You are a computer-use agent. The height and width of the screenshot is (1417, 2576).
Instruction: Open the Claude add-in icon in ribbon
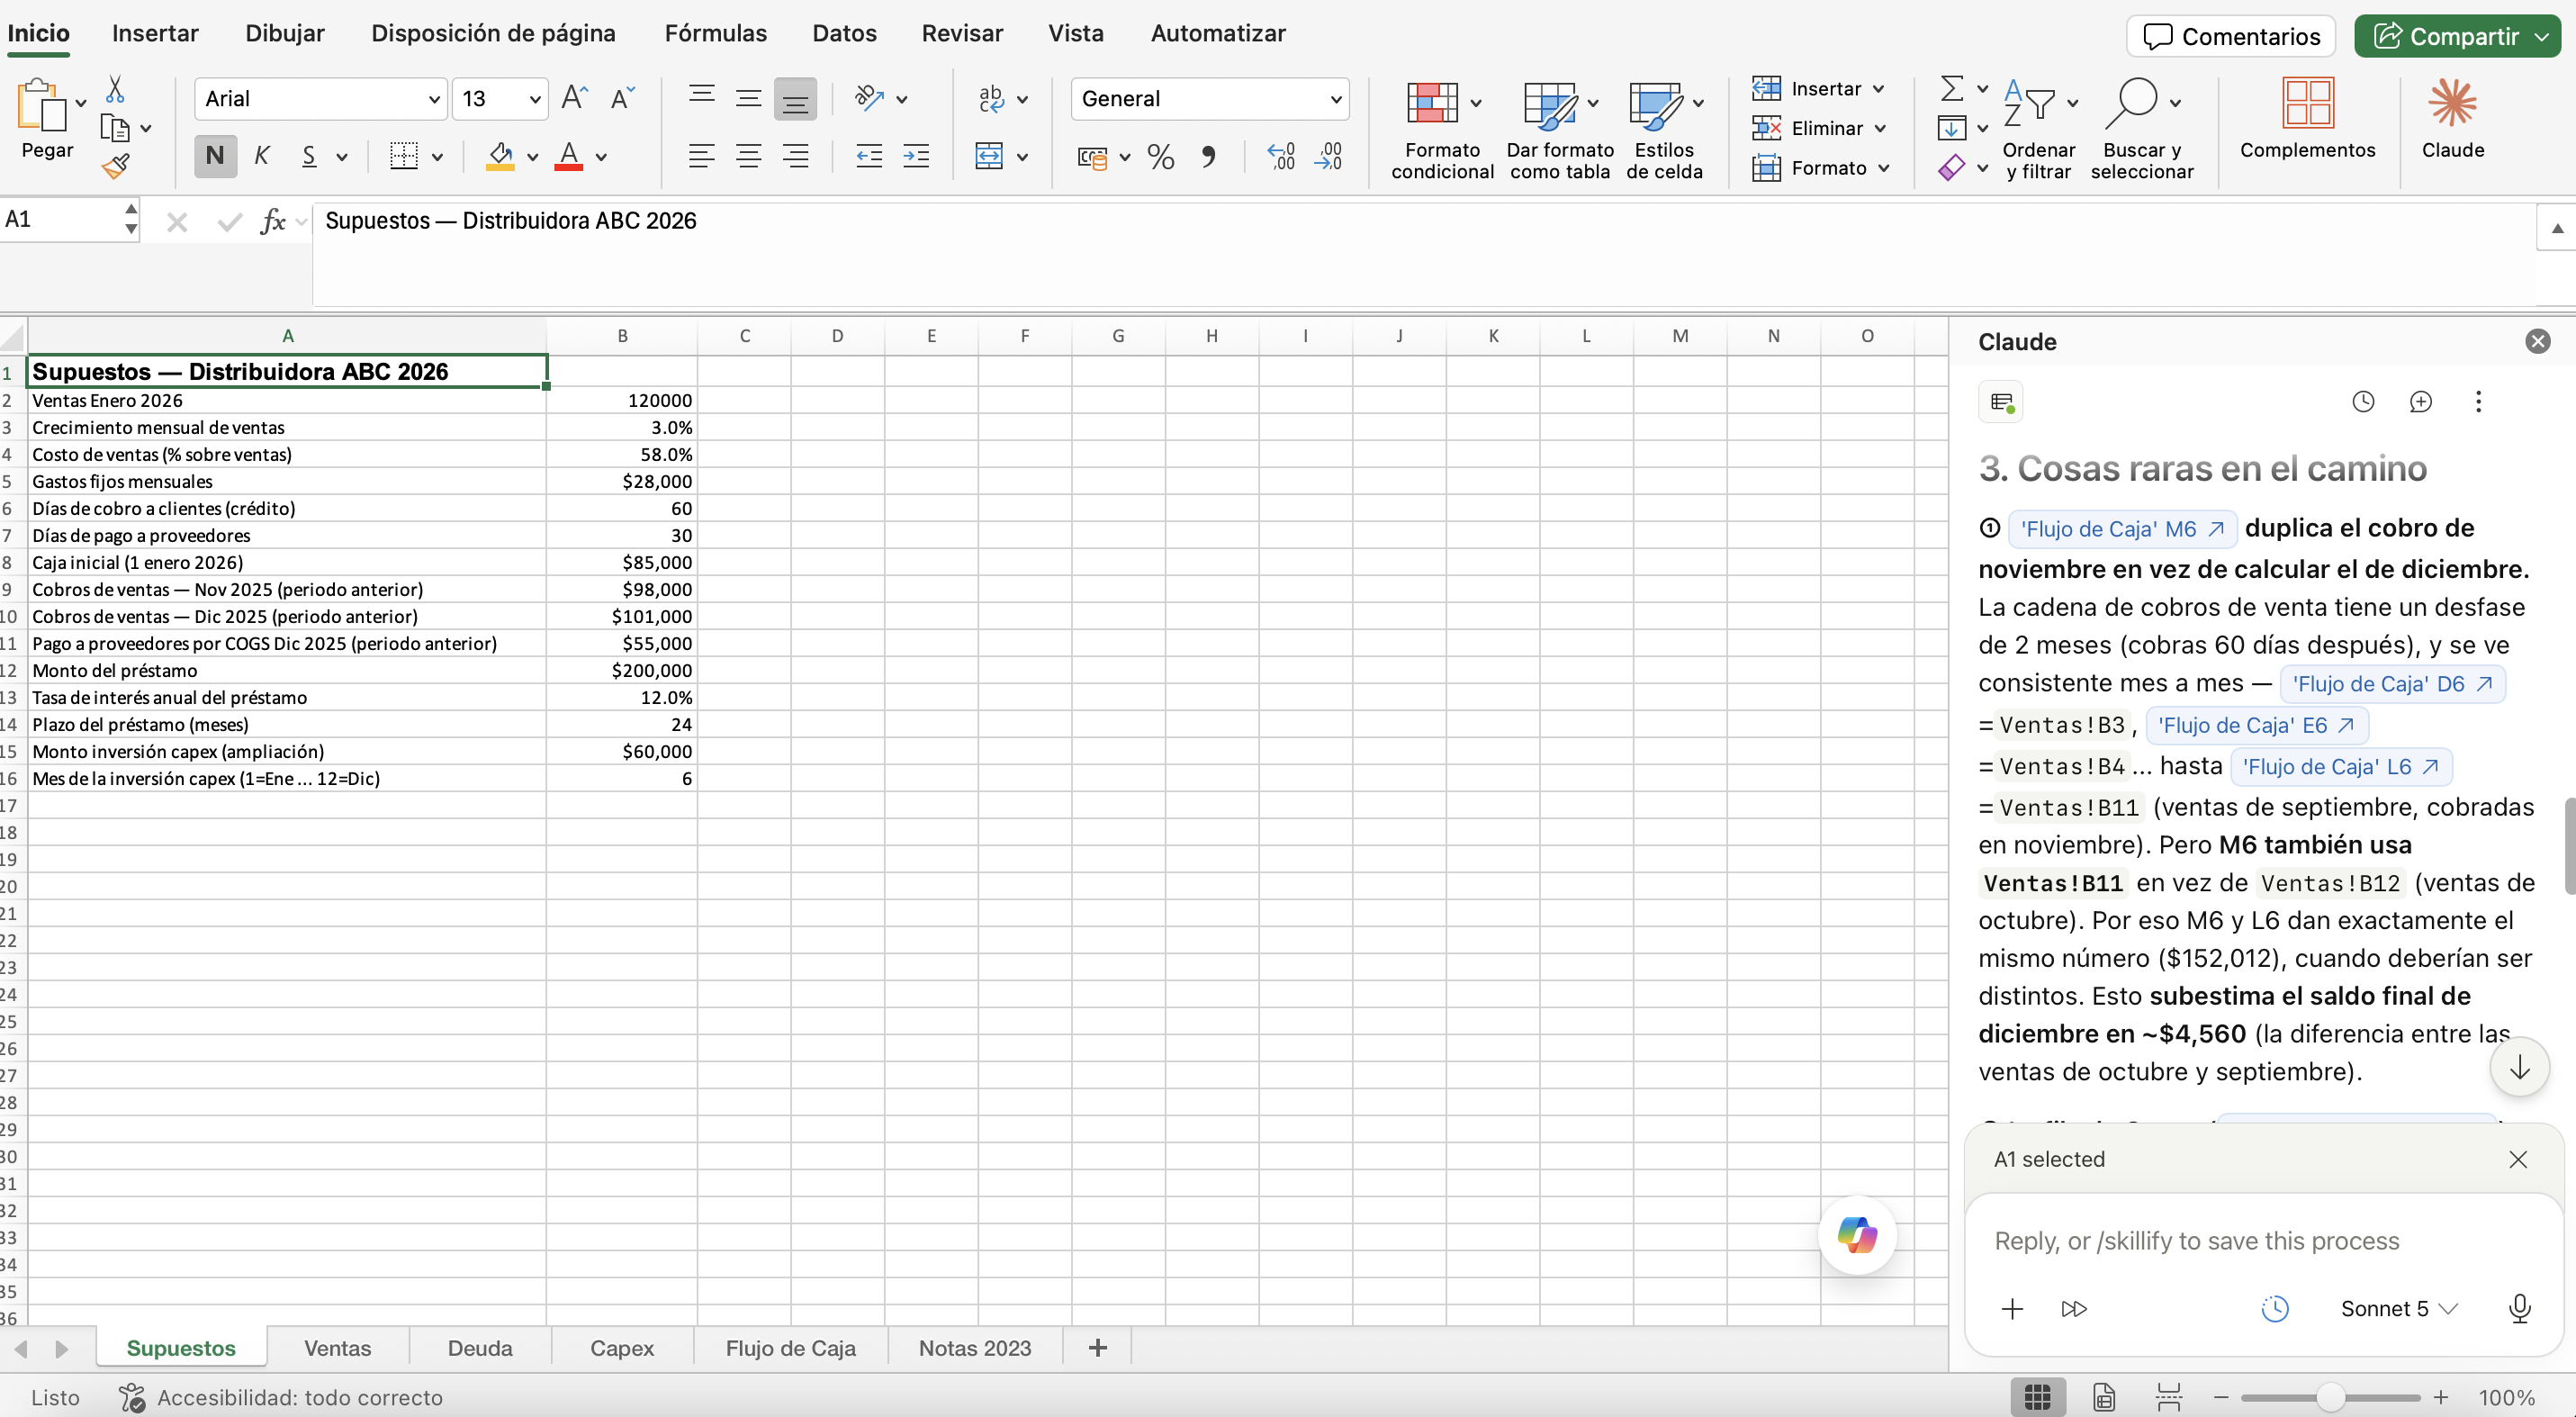point(2452,119)
